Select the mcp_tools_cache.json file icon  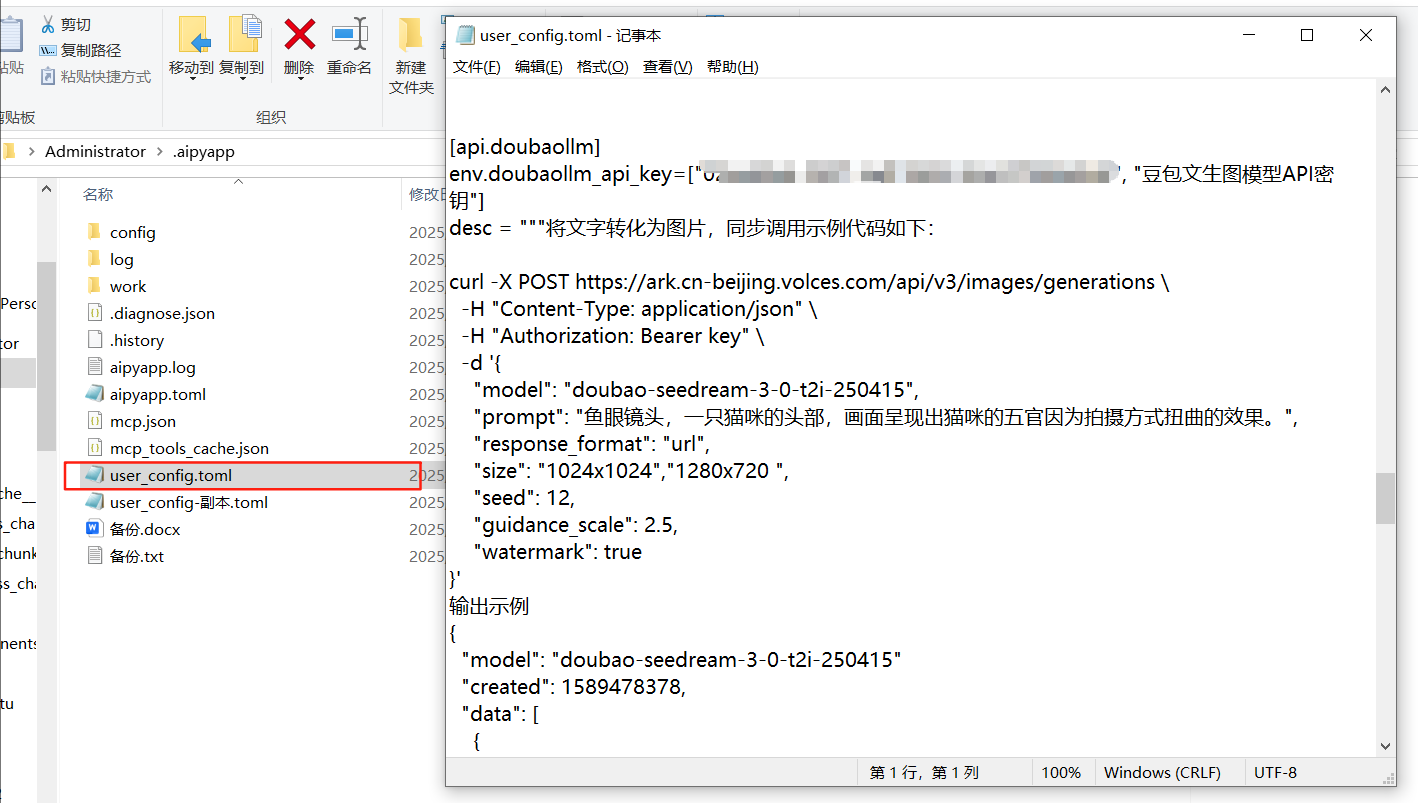click(x=94, y=448)
